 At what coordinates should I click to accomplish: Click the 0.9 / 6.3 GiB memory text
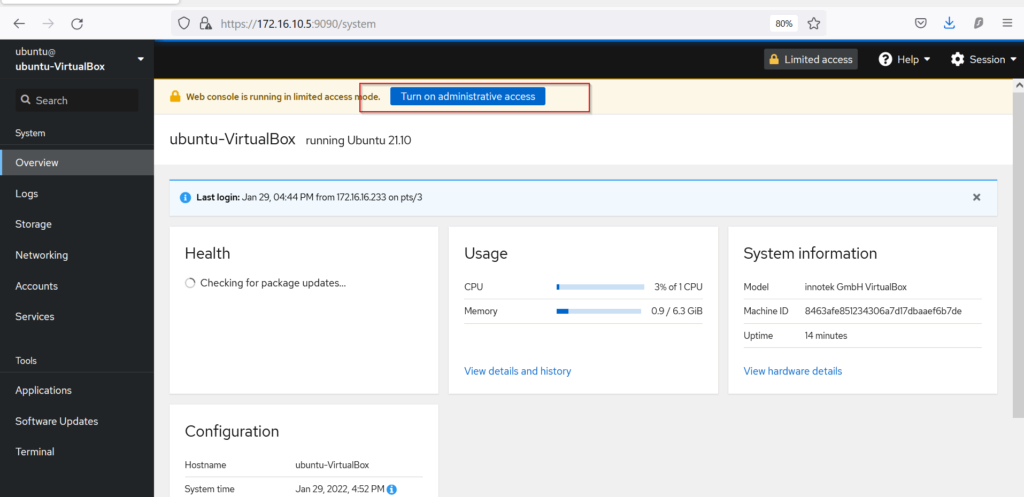(677, 312)
